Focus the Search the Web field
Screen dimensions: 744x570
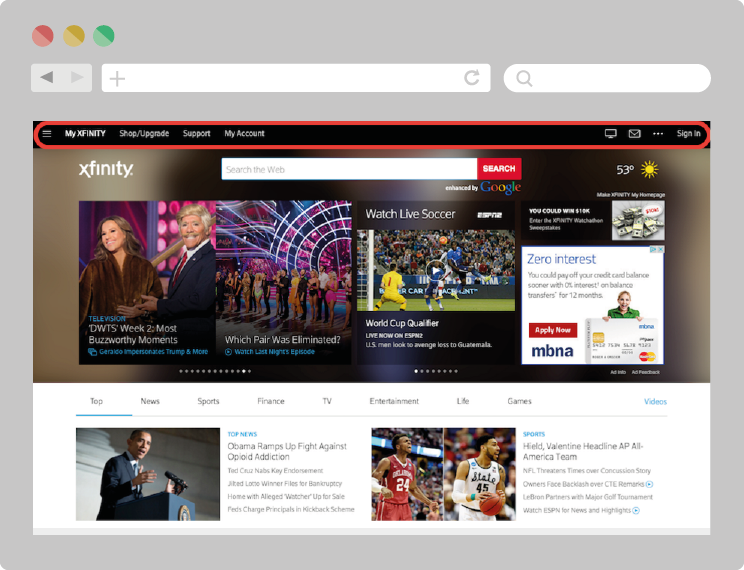(349, 169)
